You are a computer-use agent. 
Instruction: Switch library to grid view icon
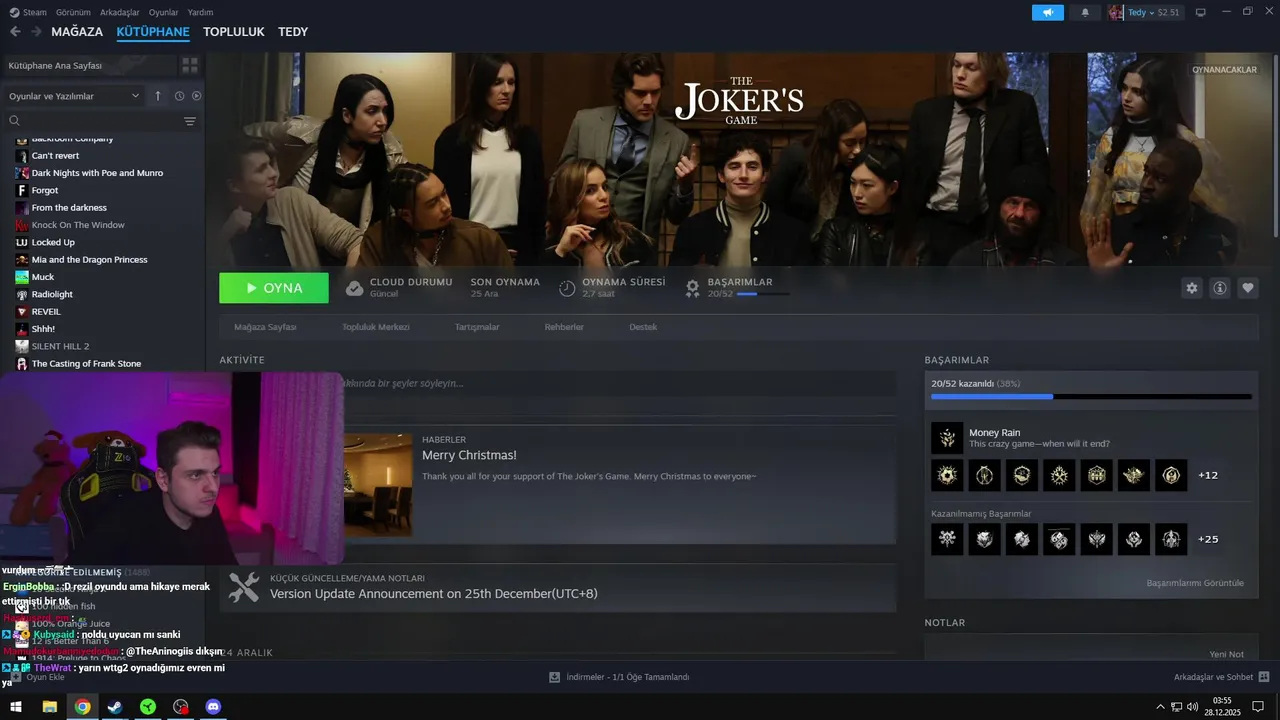[x=189, y=65]
